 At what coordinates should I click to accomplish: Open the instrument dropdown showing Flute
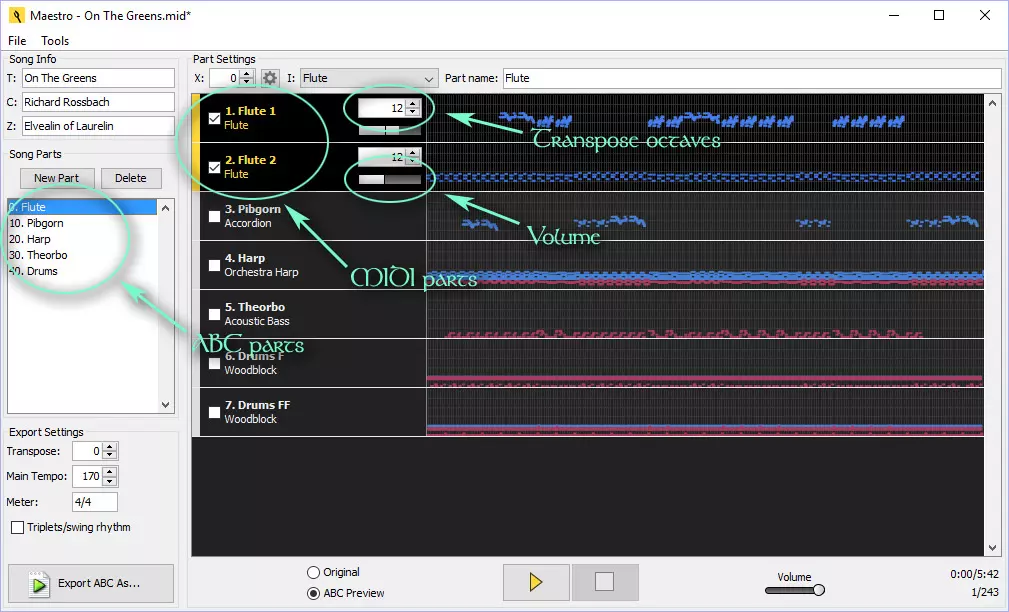(x=369, y=79)
